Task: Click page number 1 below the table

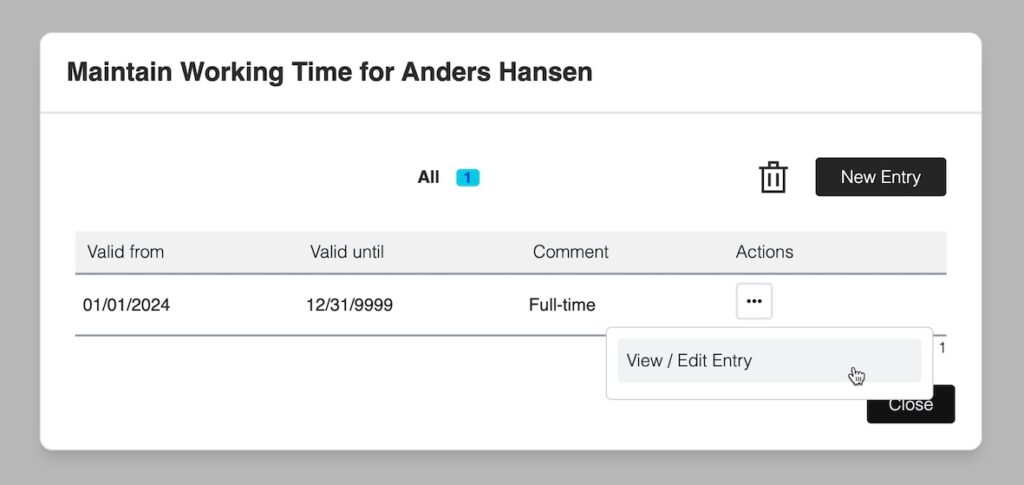Action: pyautogui.click(x=942, y=348)
